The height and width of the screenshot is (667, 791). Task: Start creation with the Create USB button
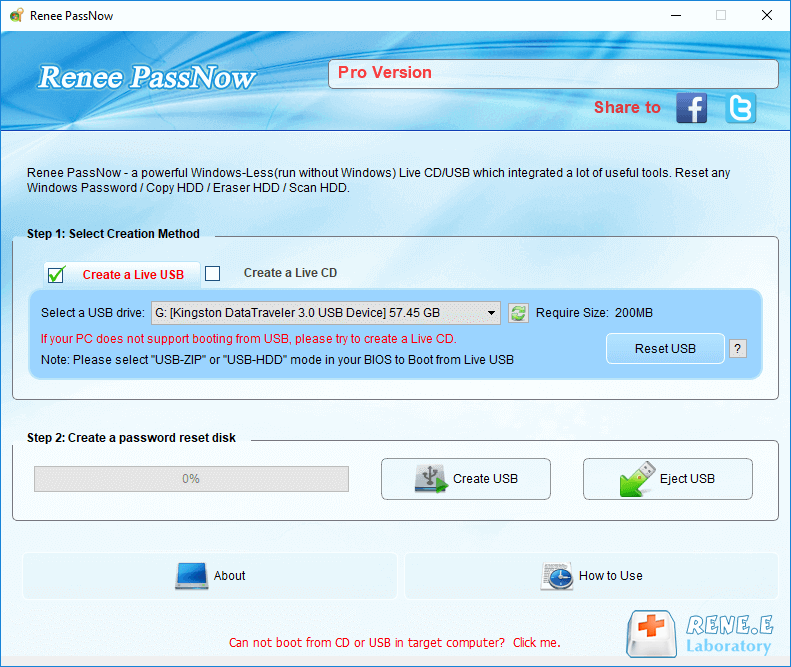pos(466,479)
